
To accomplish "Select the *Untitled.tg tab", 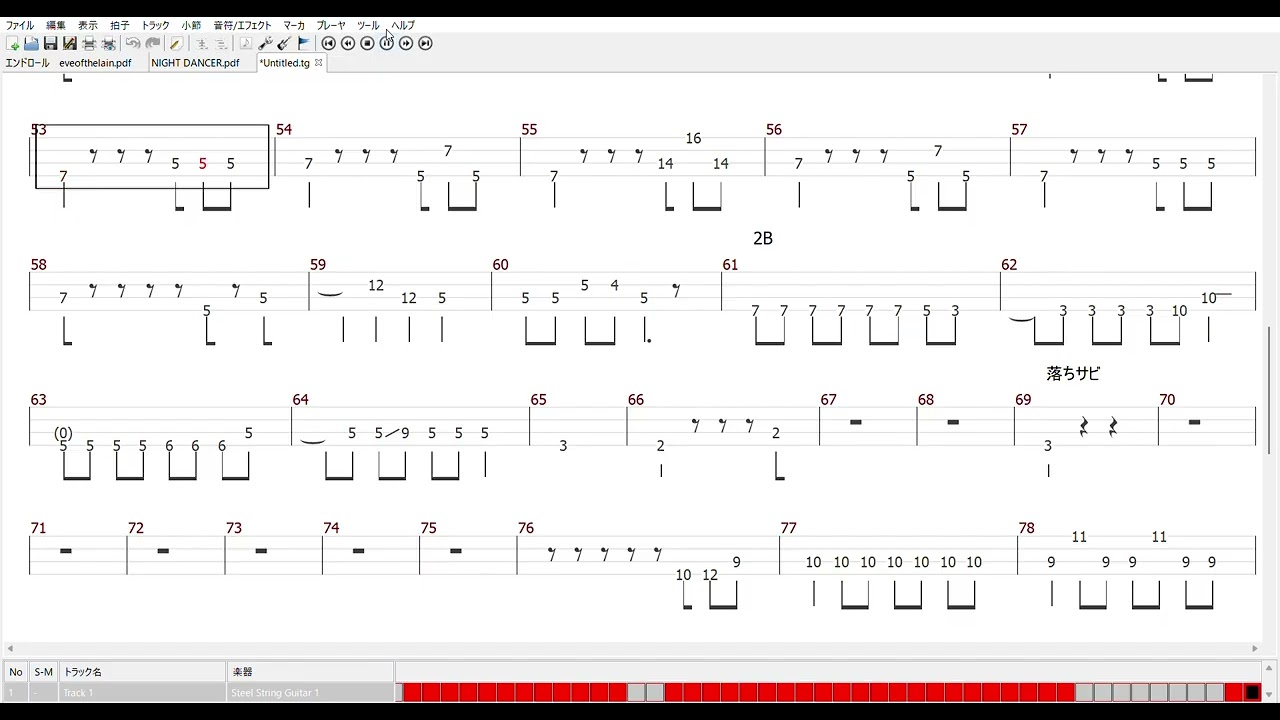I will [x=285, y=63].
